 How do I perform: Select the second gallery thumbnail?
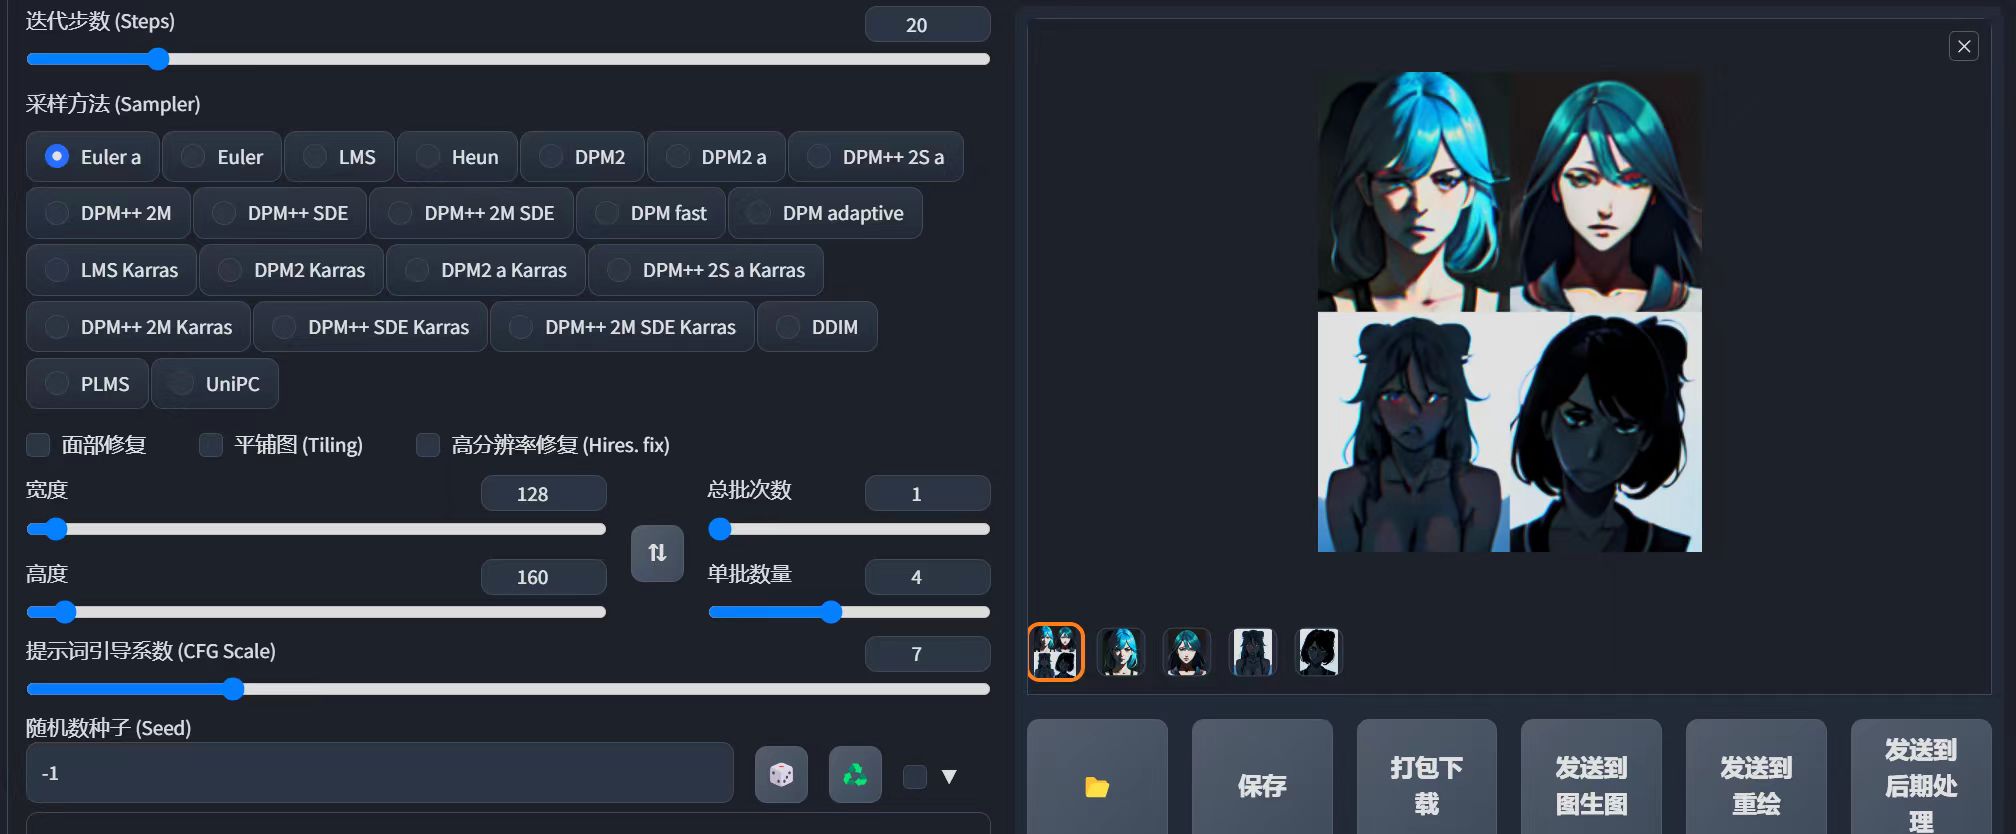coord(1120,652)
